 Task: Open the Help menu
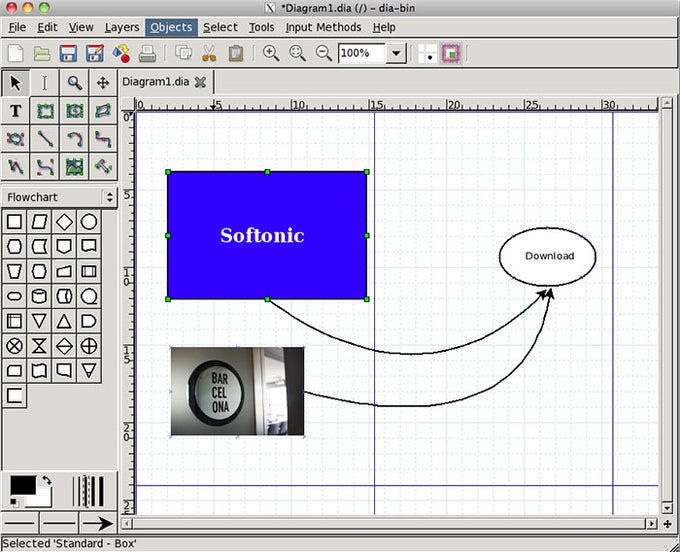tap(384, 27)
